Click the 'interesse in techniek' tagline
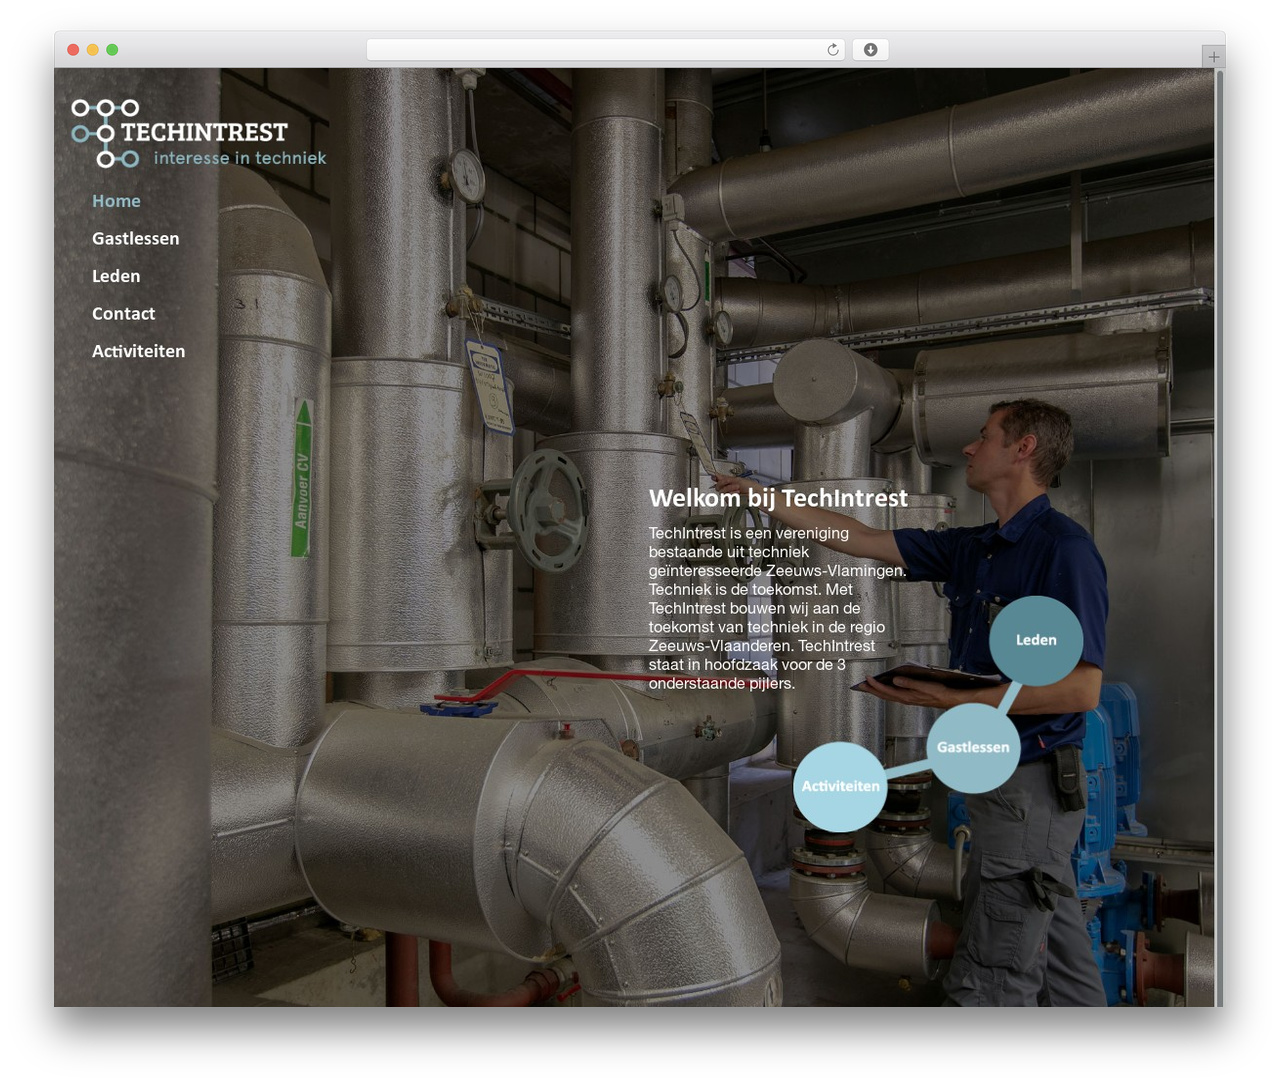The width and height of the screenshot is (1280, 1084). (x=240, y=158)
